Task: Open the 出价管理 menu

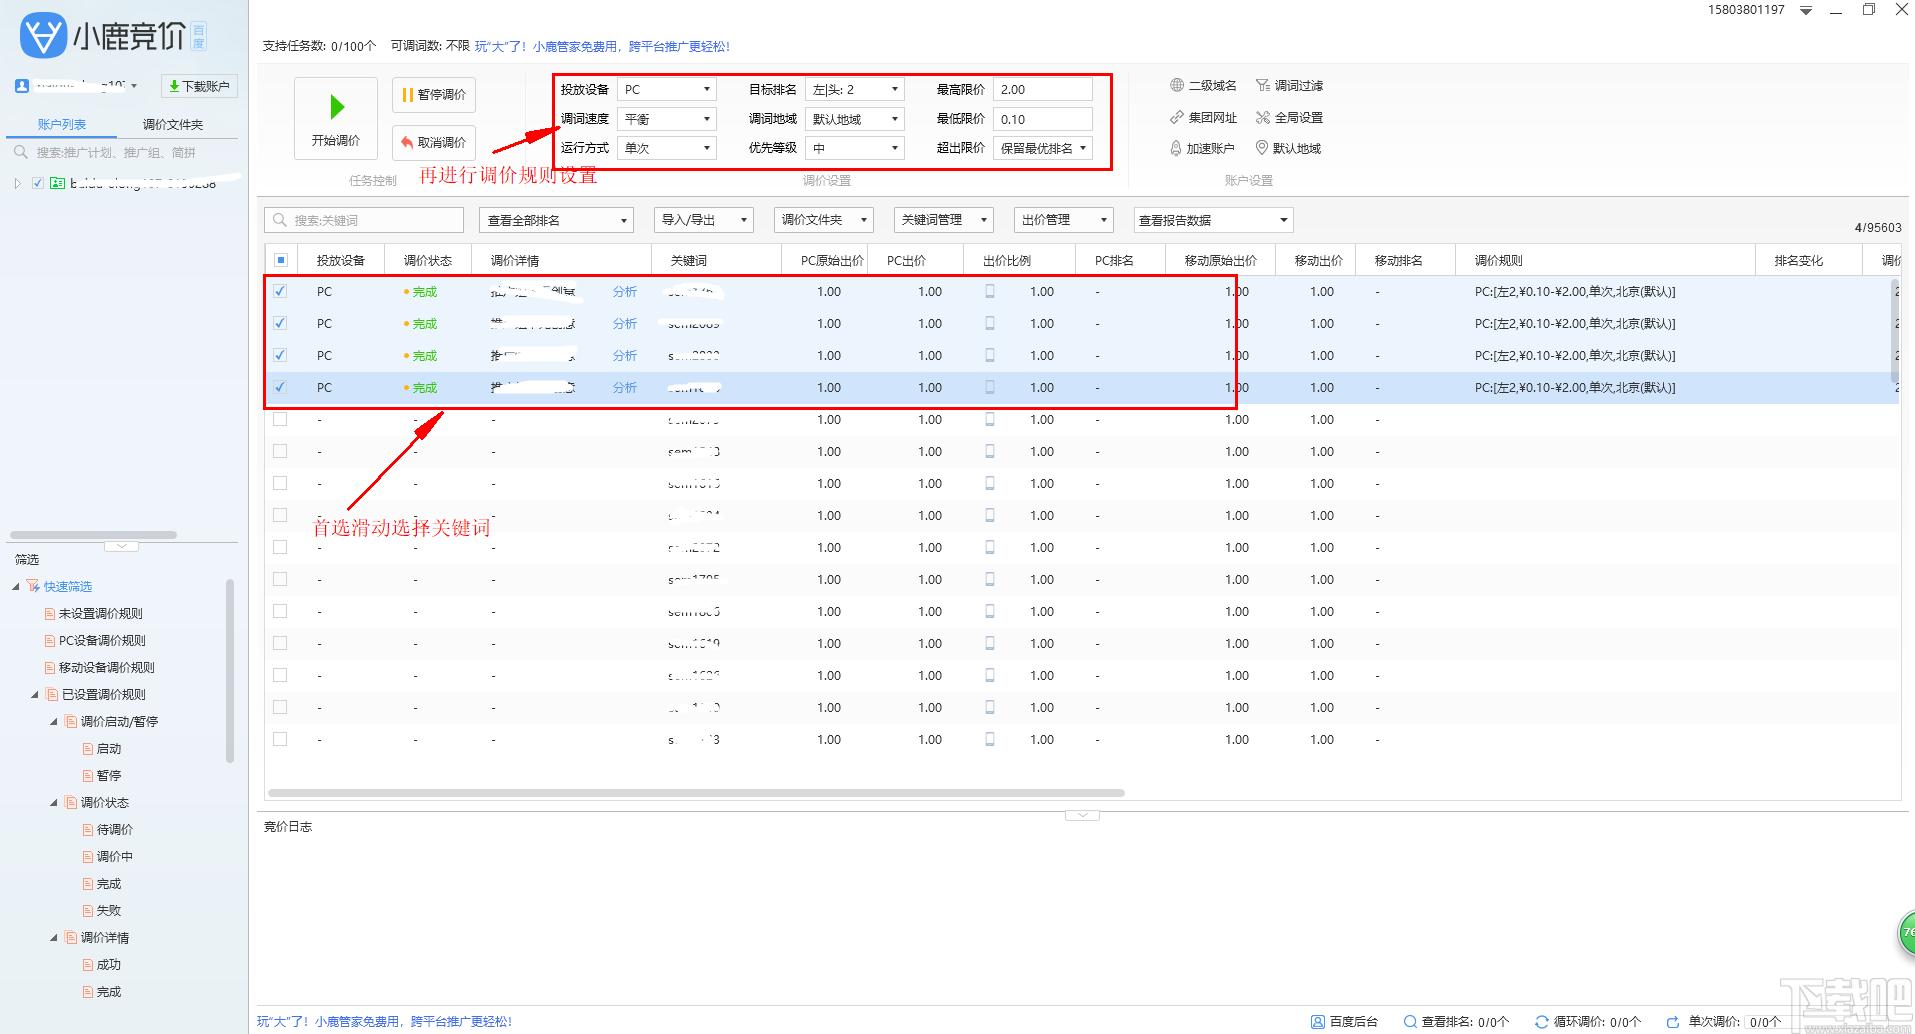Action: 1063,220
